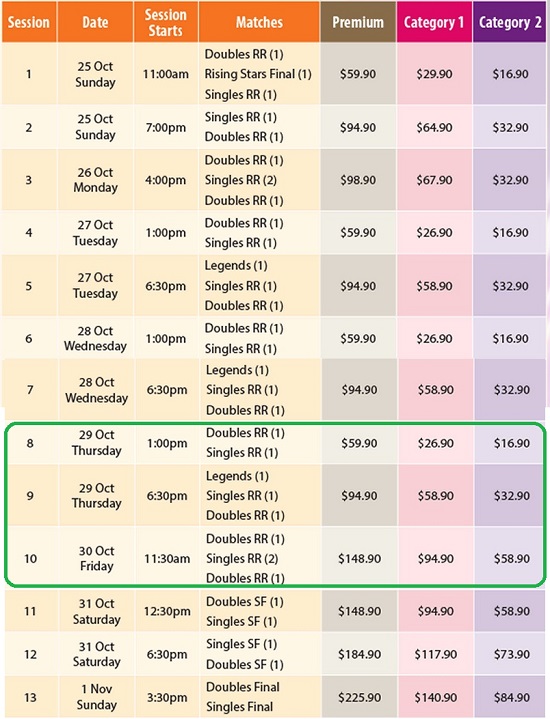Click the 11:30am session start time
550x719 pixels.
[x=167, y=559]
